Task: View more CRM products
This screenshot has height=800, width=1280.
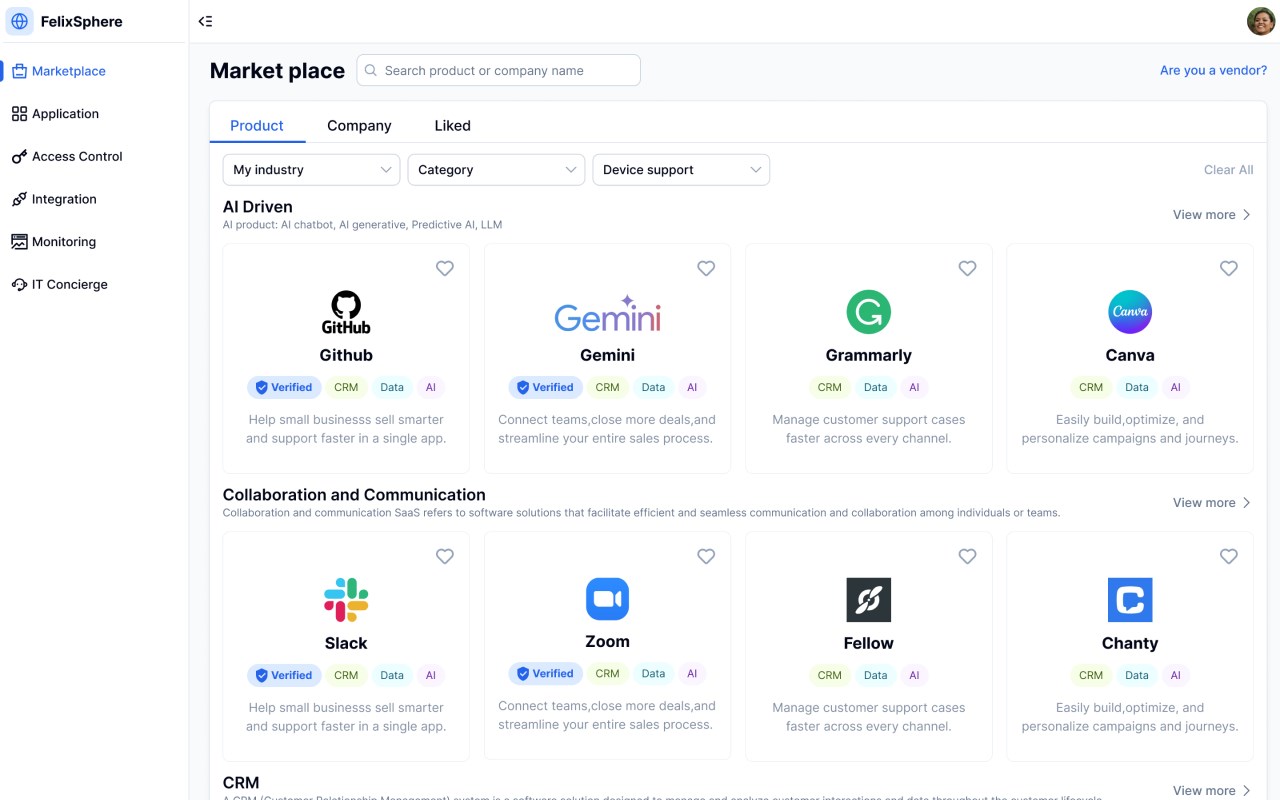Action: [x=1212, y=791]
